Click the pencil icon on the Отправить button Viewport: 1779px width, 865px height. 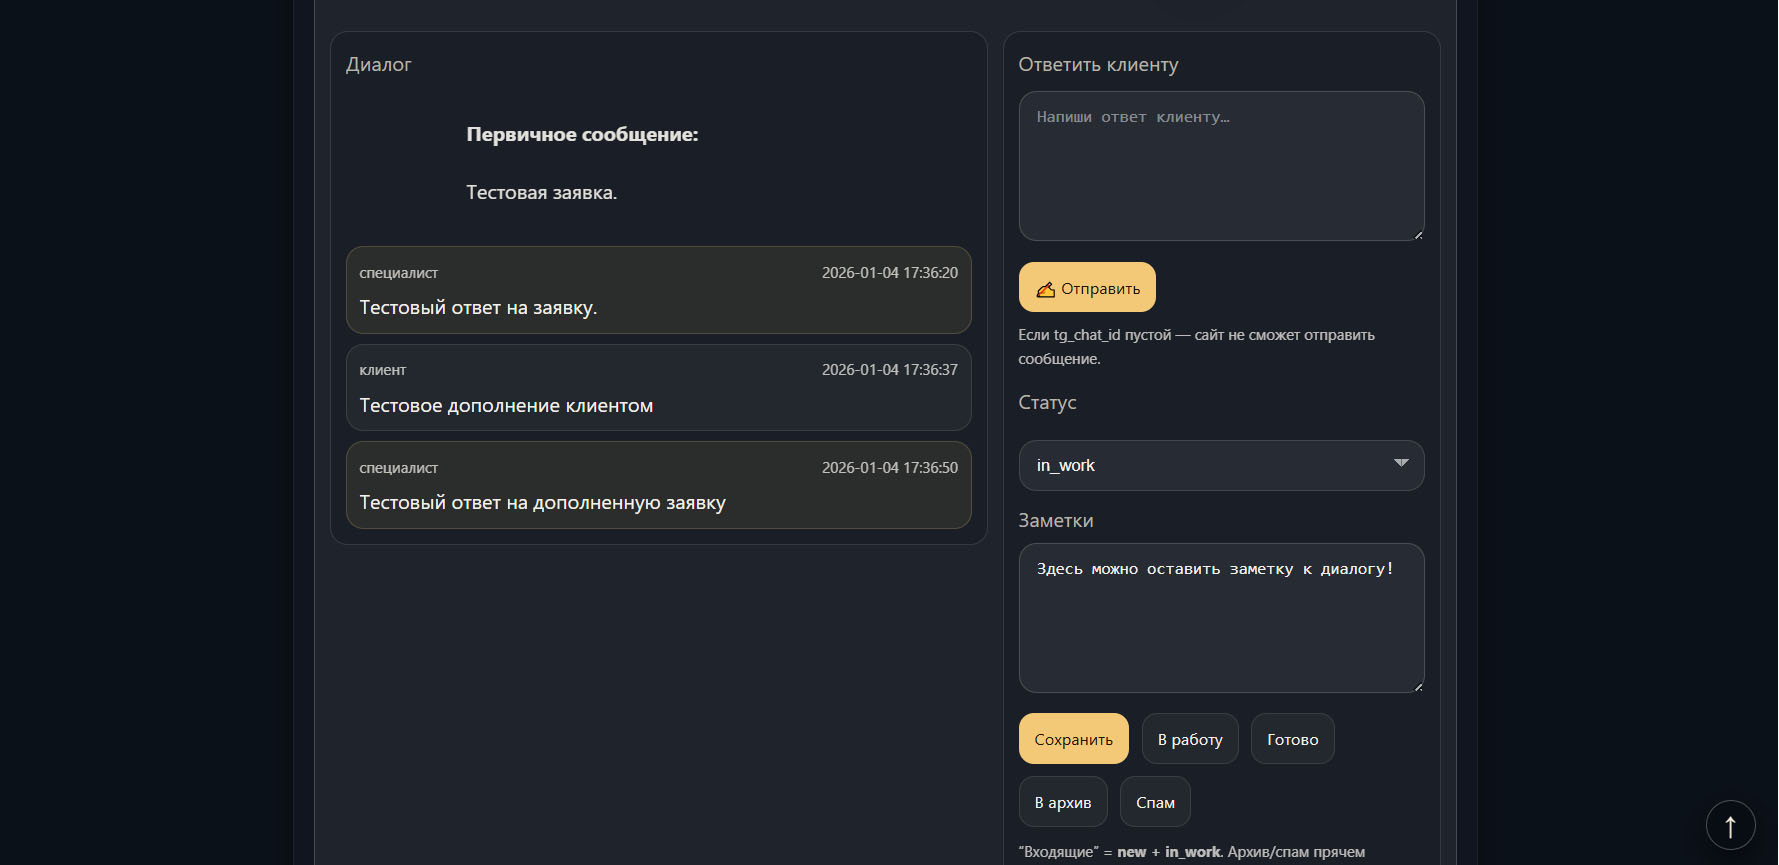click(x=1045, y=289)
